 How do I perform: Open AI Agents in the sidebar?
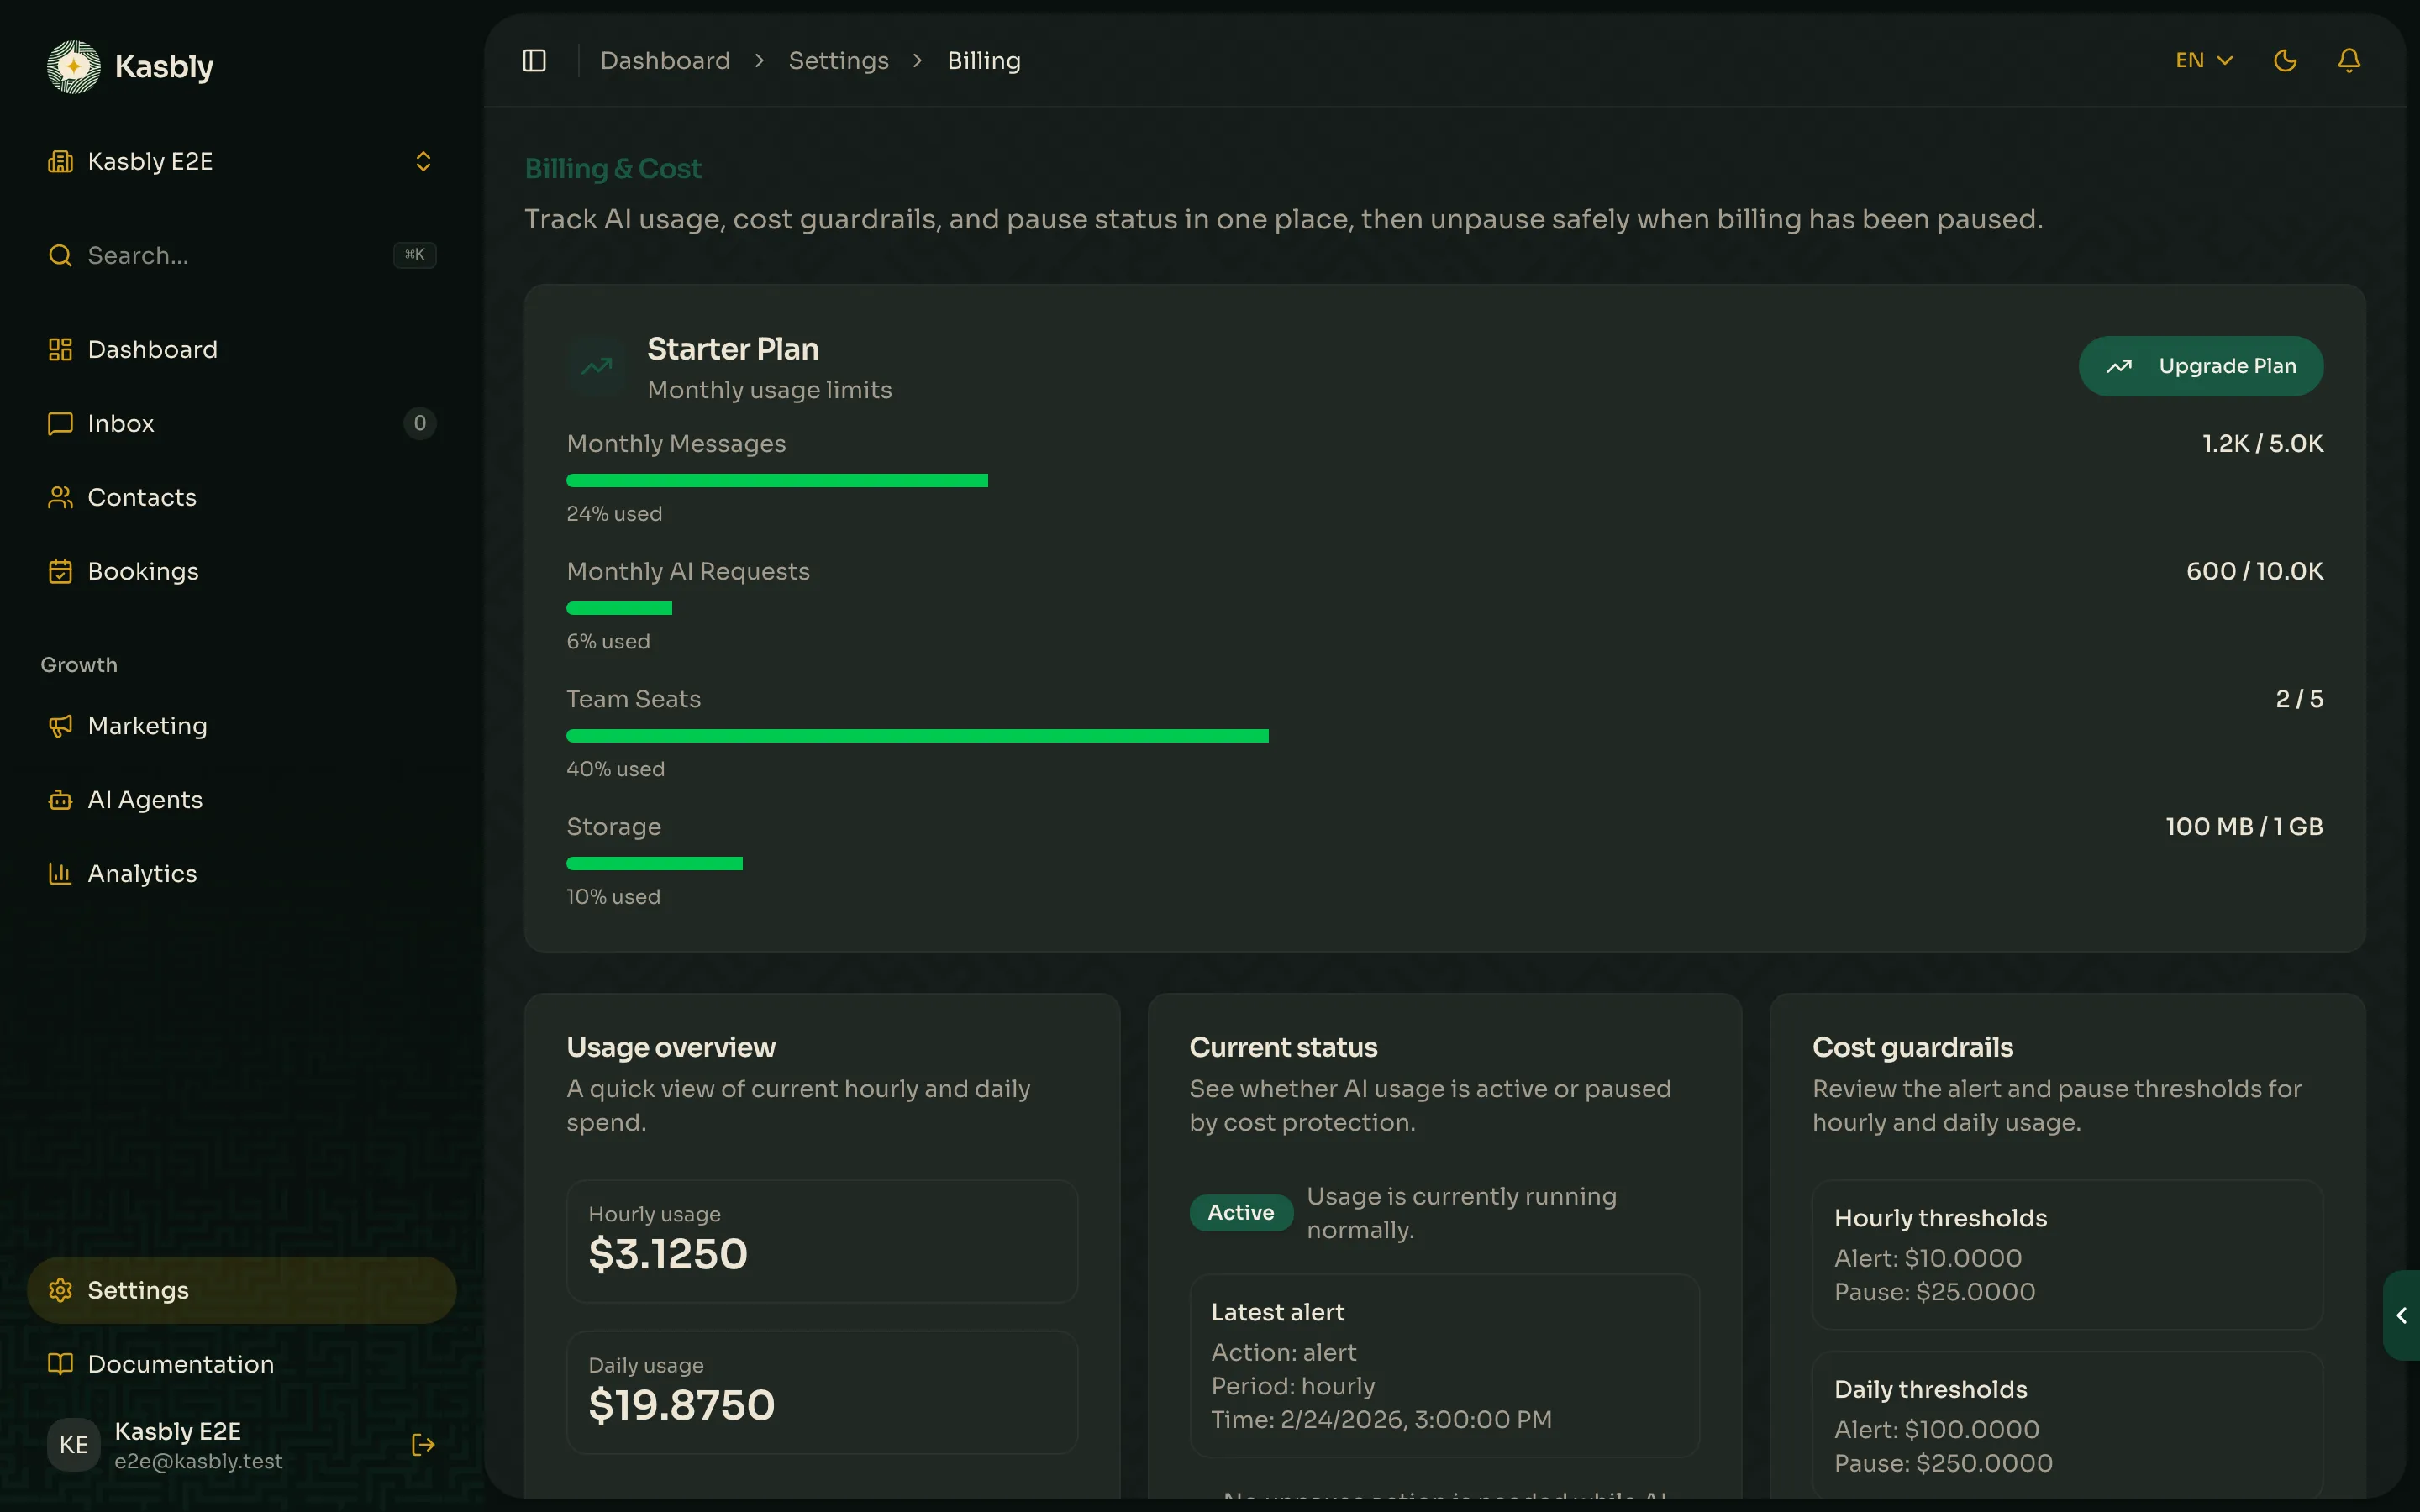point(241,800)
